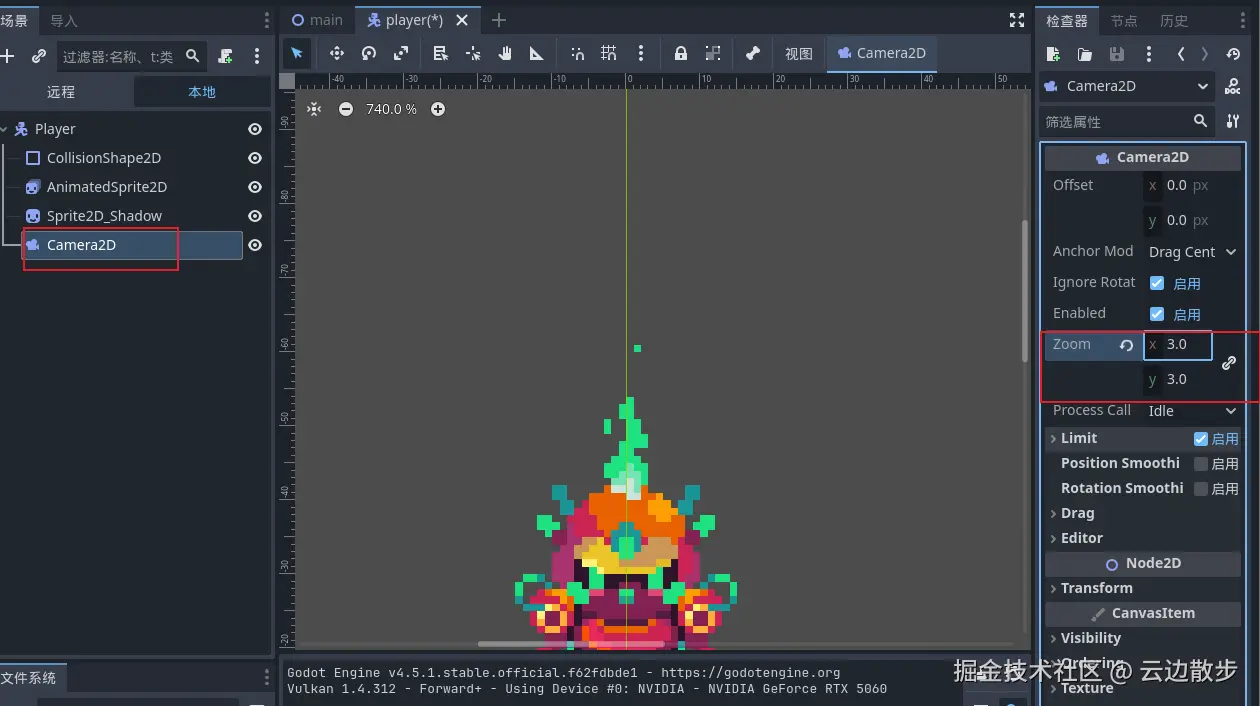Select the CollisionShape2D node
The height and width of the screenshot is (706, 1260).
[x=104, y=158]
